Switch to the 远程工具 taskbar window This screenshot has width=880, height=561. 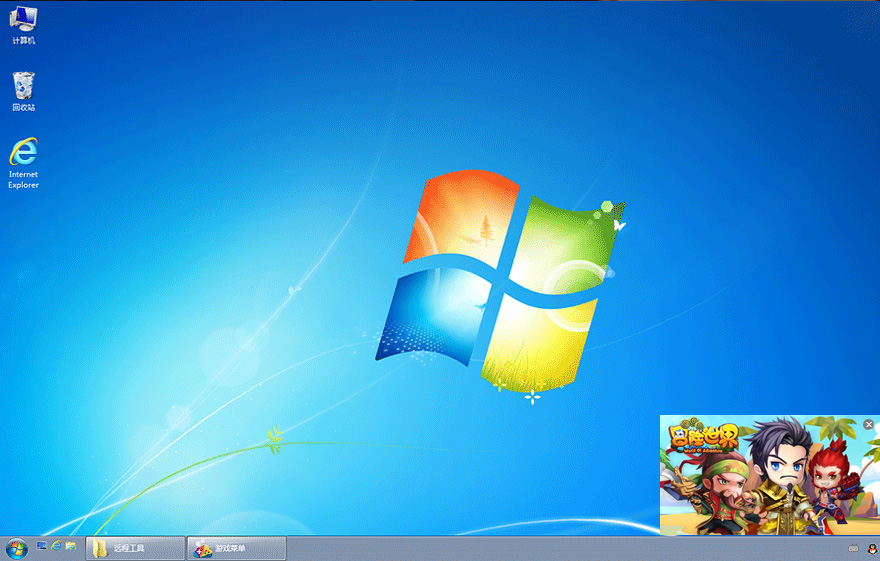point(135,548)
